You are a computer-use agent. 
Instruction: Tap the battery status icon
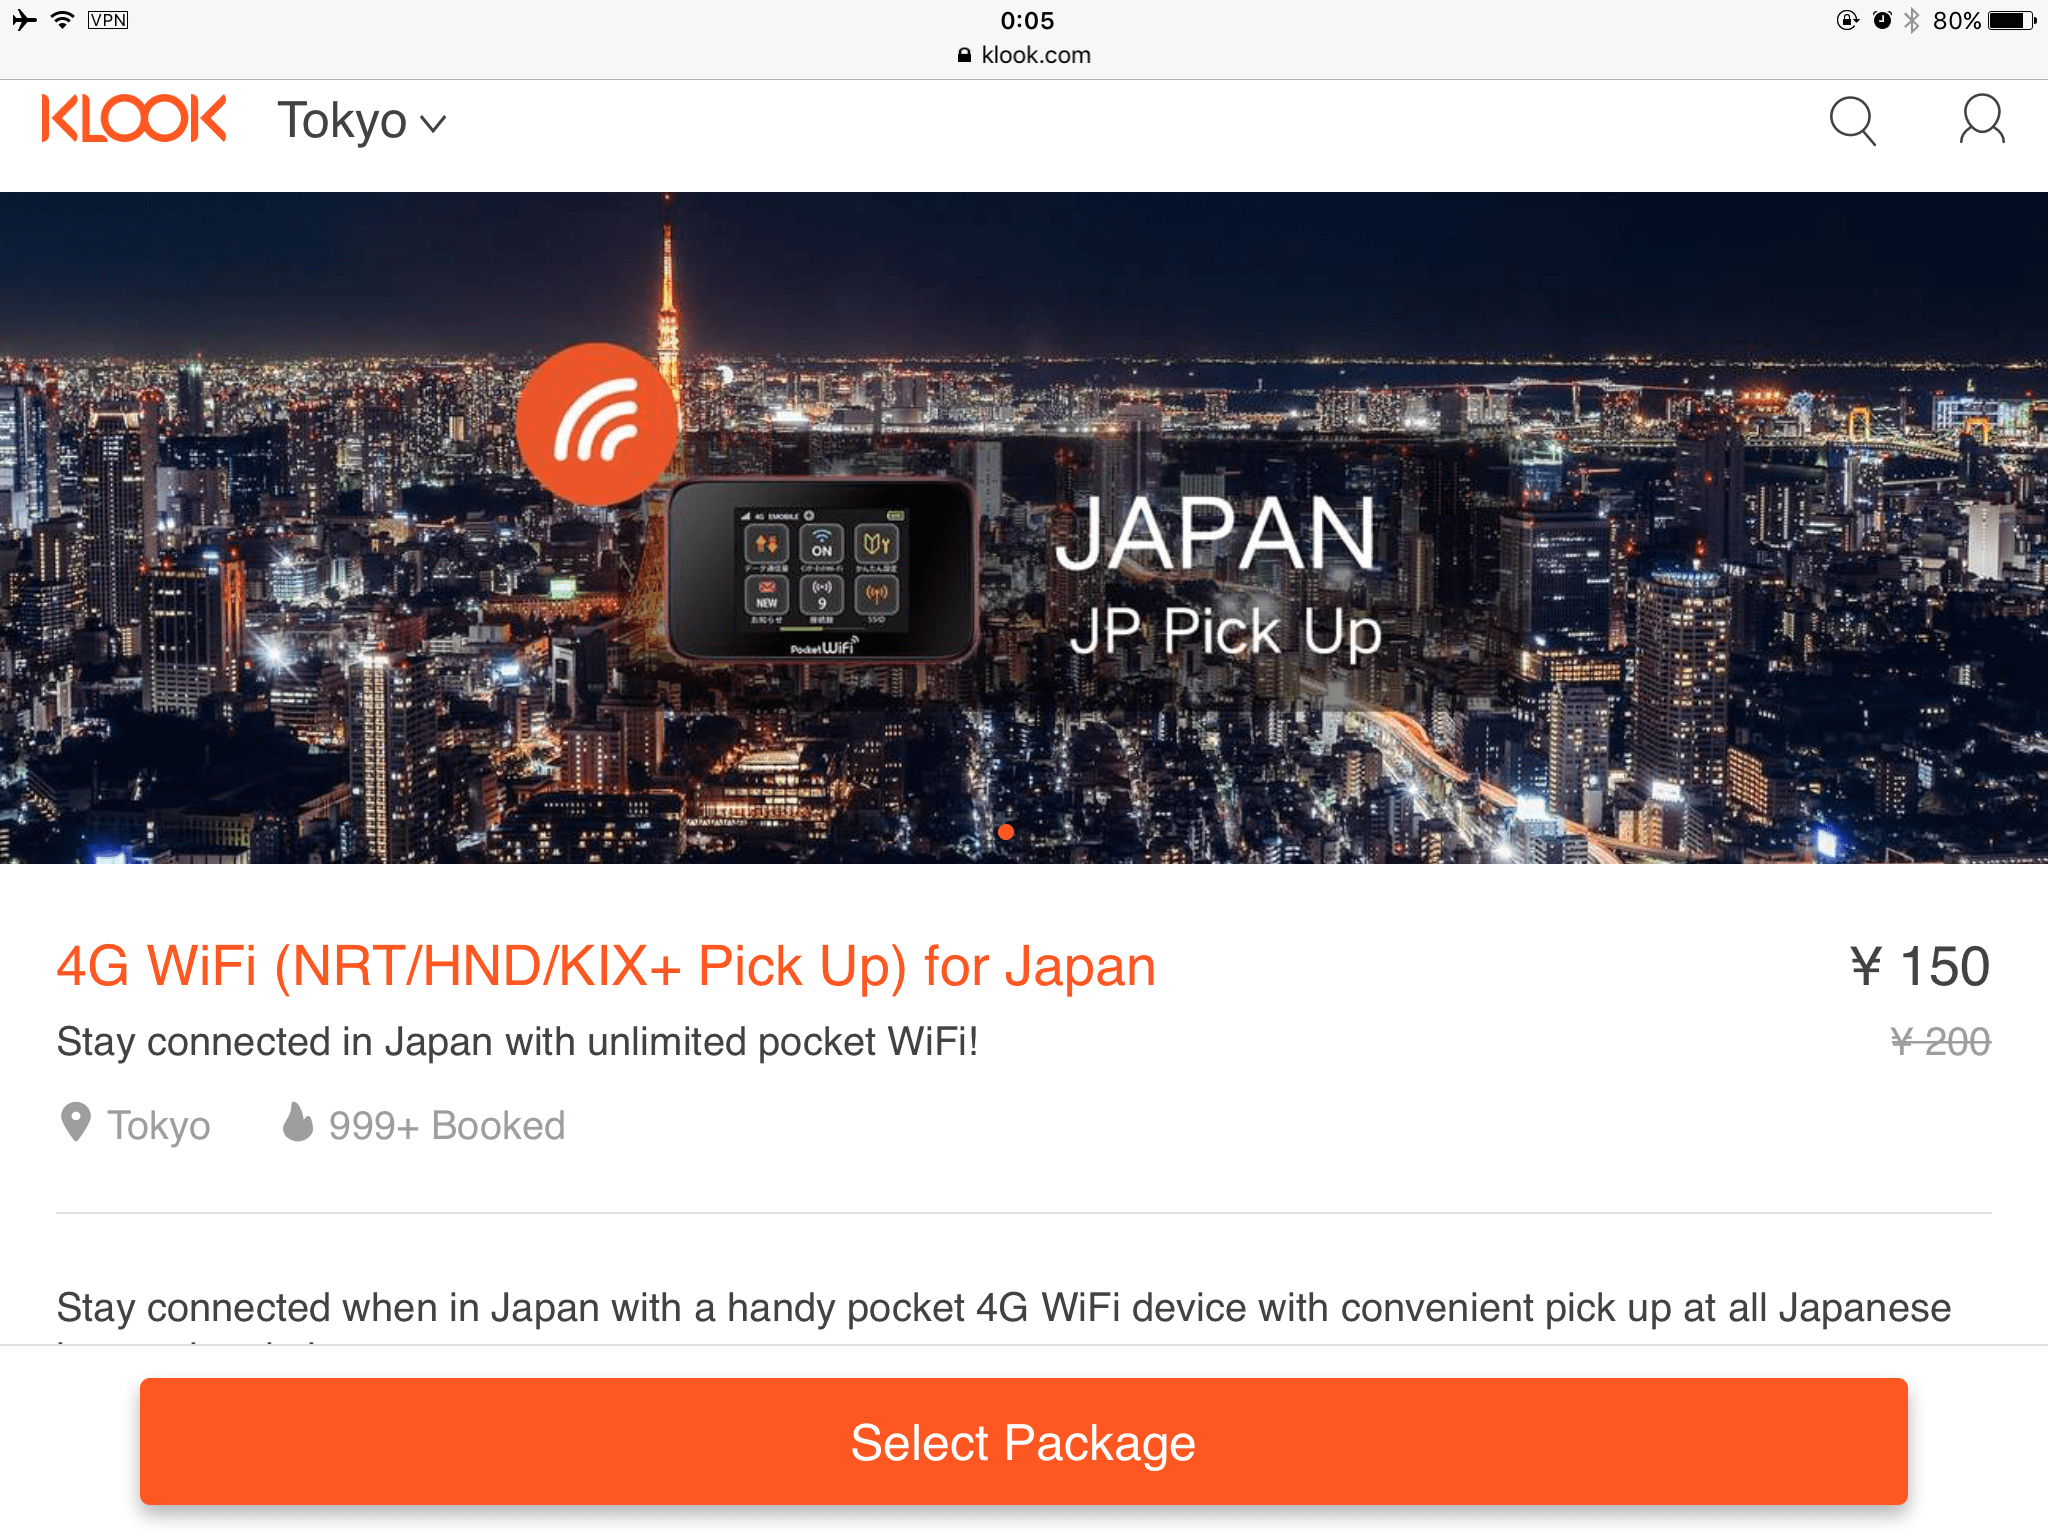2012,20
